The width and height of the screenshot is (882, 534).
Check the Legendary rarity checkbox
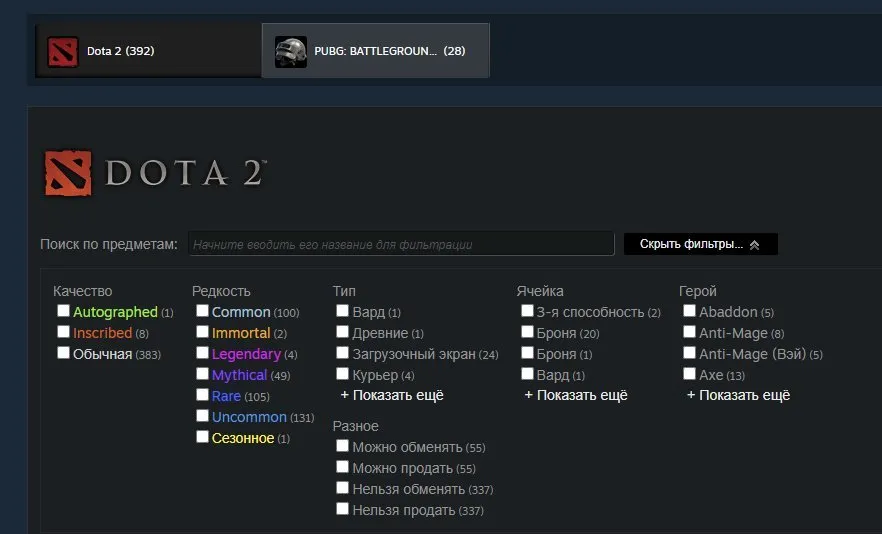click(202, 352)
